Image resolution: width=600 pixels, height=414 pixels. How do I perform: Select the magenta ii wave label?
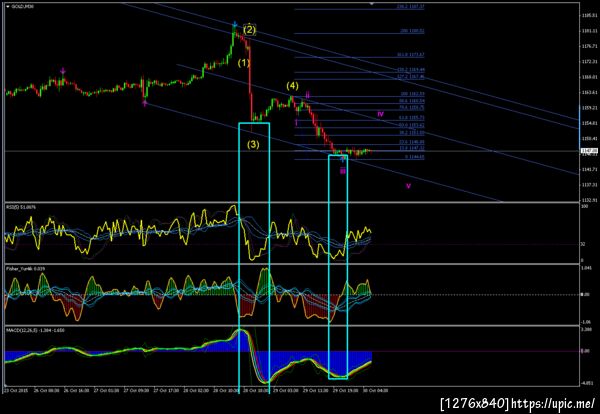point(307,94)
